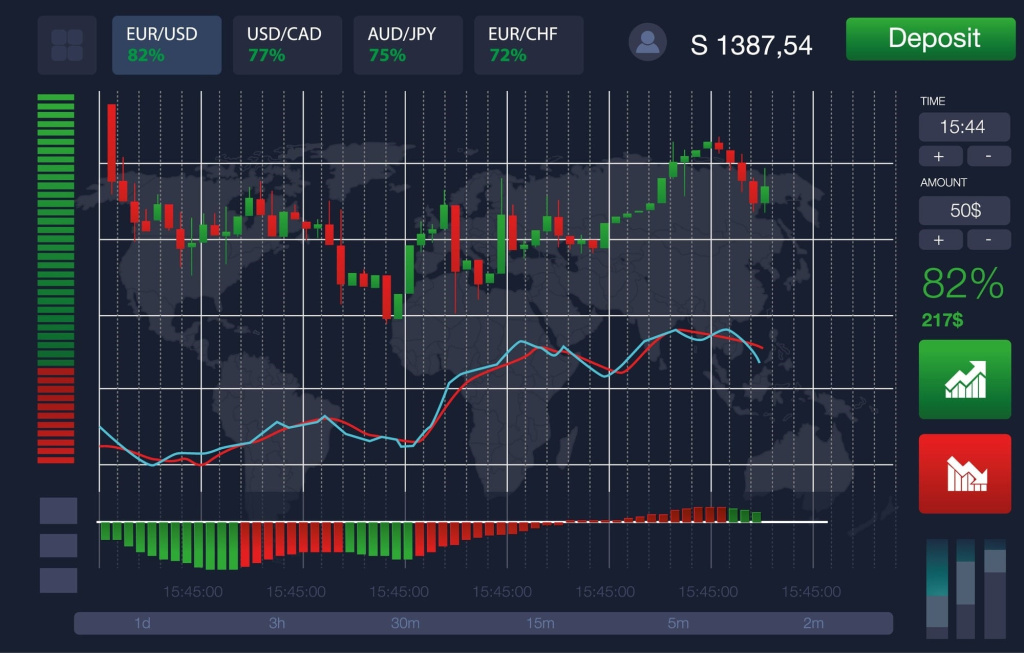Increase the time with the plus button
This screenshot has height=653, width=1024.
coord(940,156)
